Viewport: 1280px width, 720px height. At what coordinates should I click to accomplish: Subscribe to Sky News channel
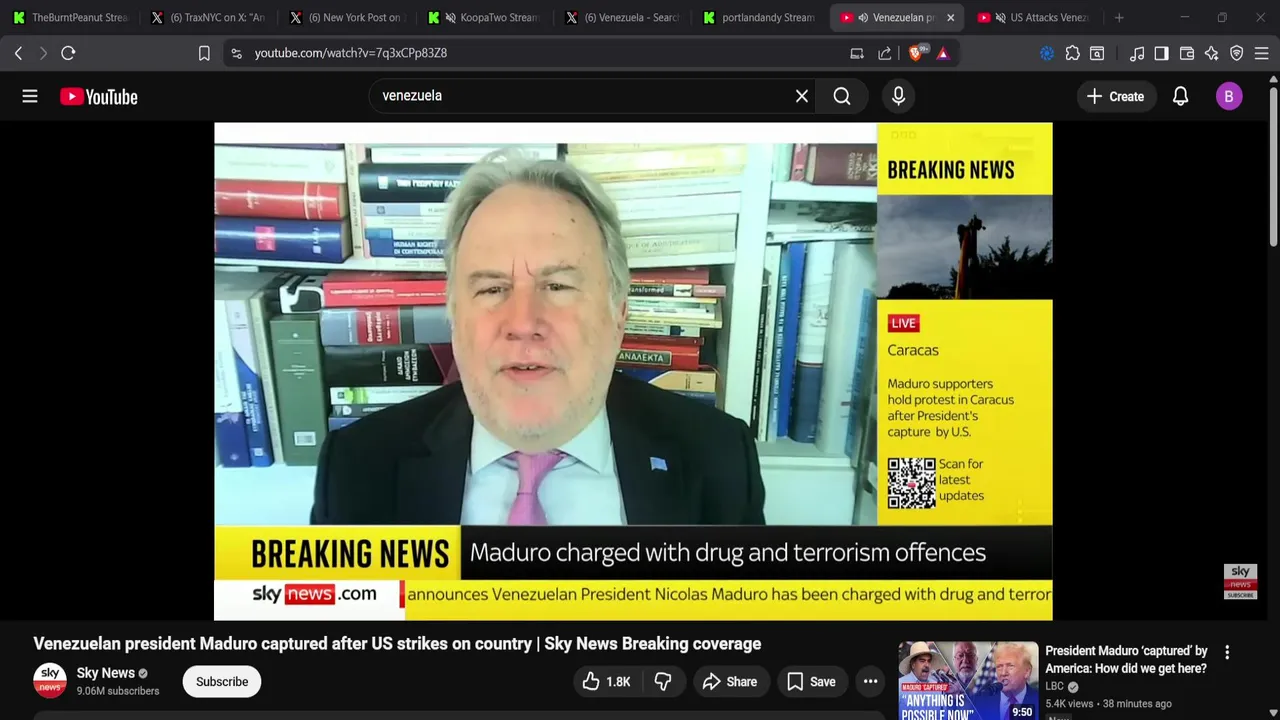tap(222, 682)
